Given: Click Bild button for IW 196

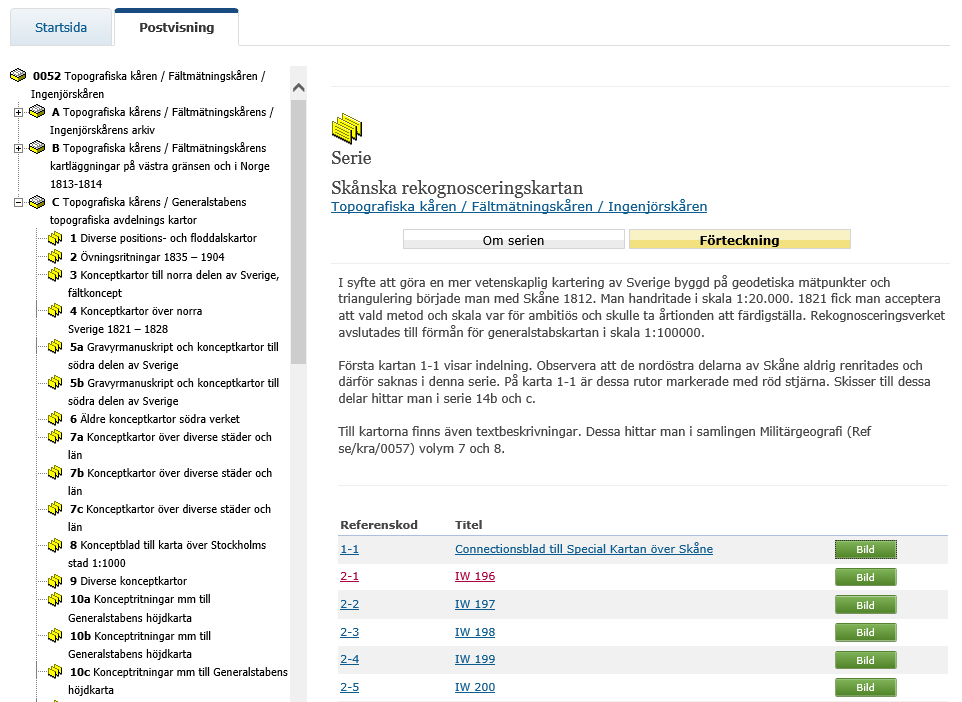Looking at the screenshot, I should (866, 577).
